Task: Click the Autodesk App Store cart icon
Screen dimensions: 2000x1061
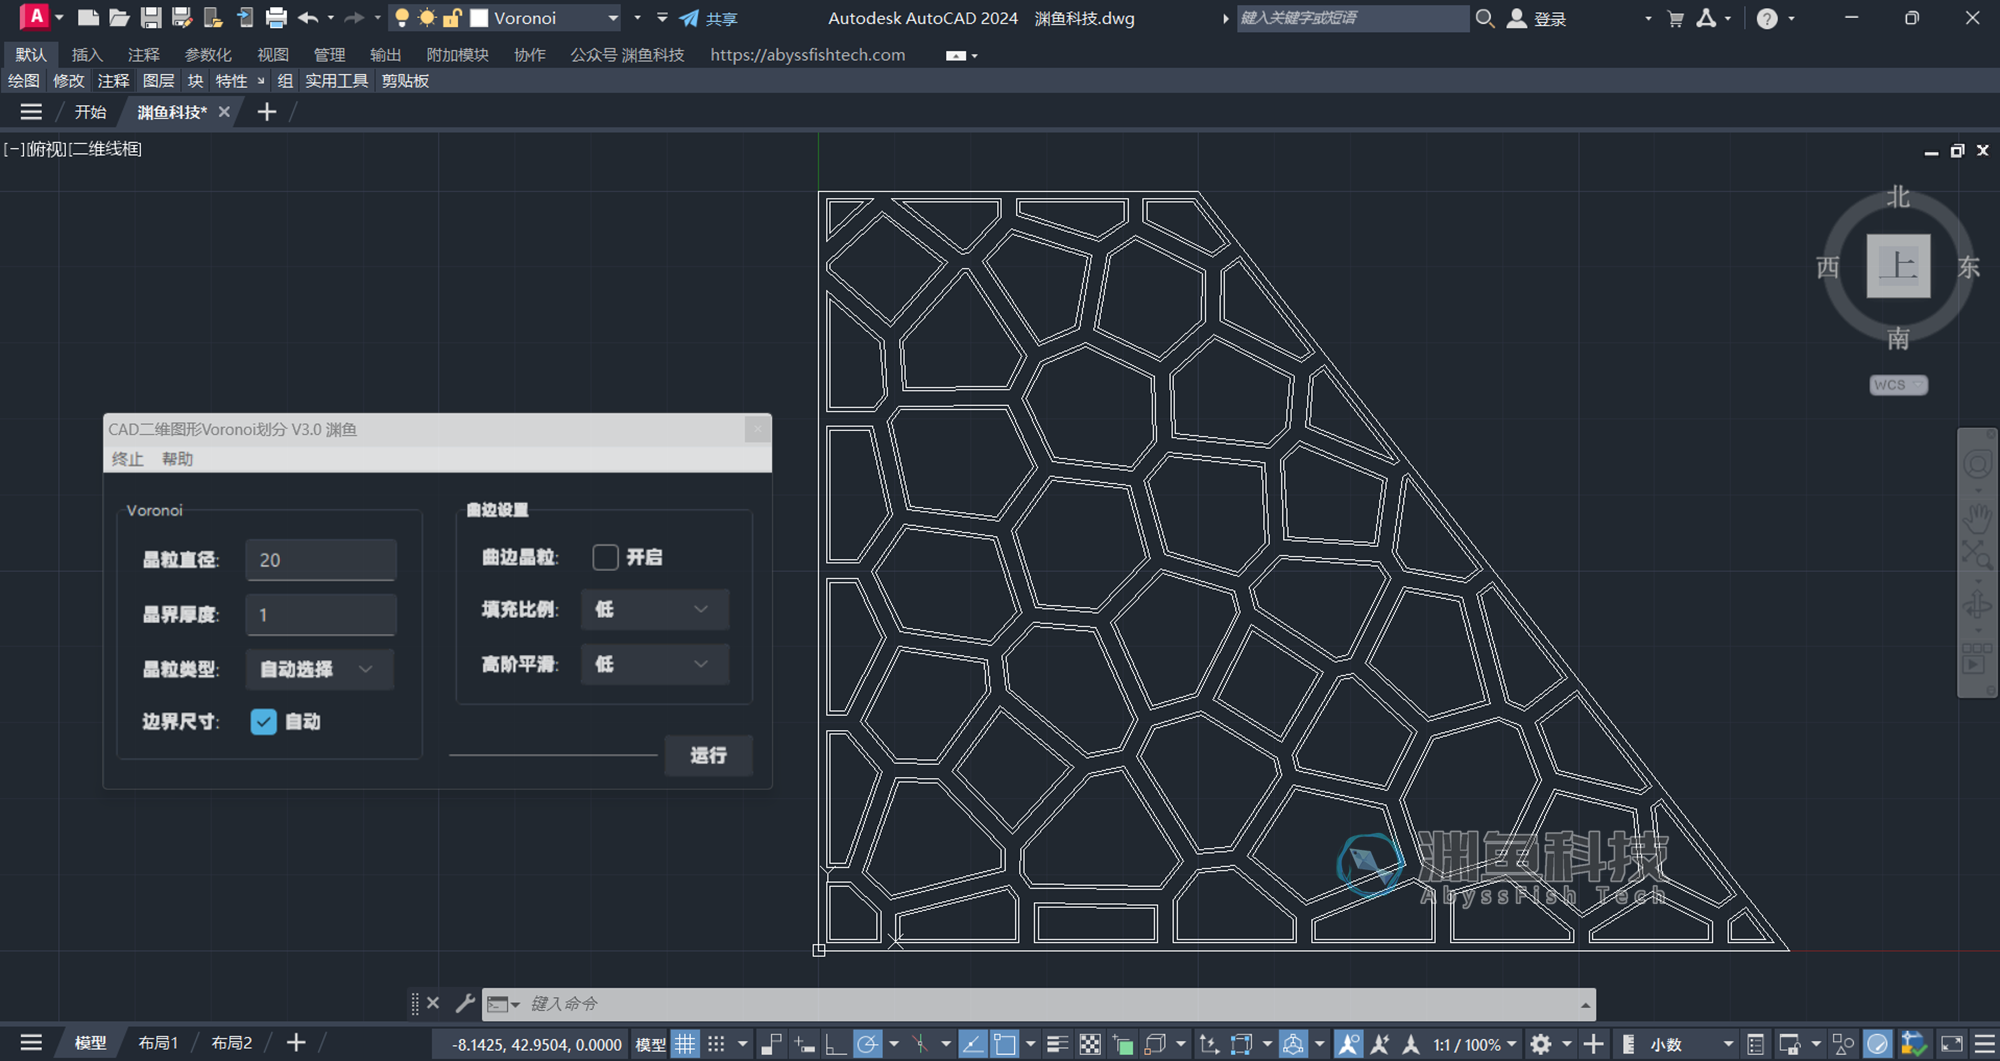Action: pos(1676,18)
